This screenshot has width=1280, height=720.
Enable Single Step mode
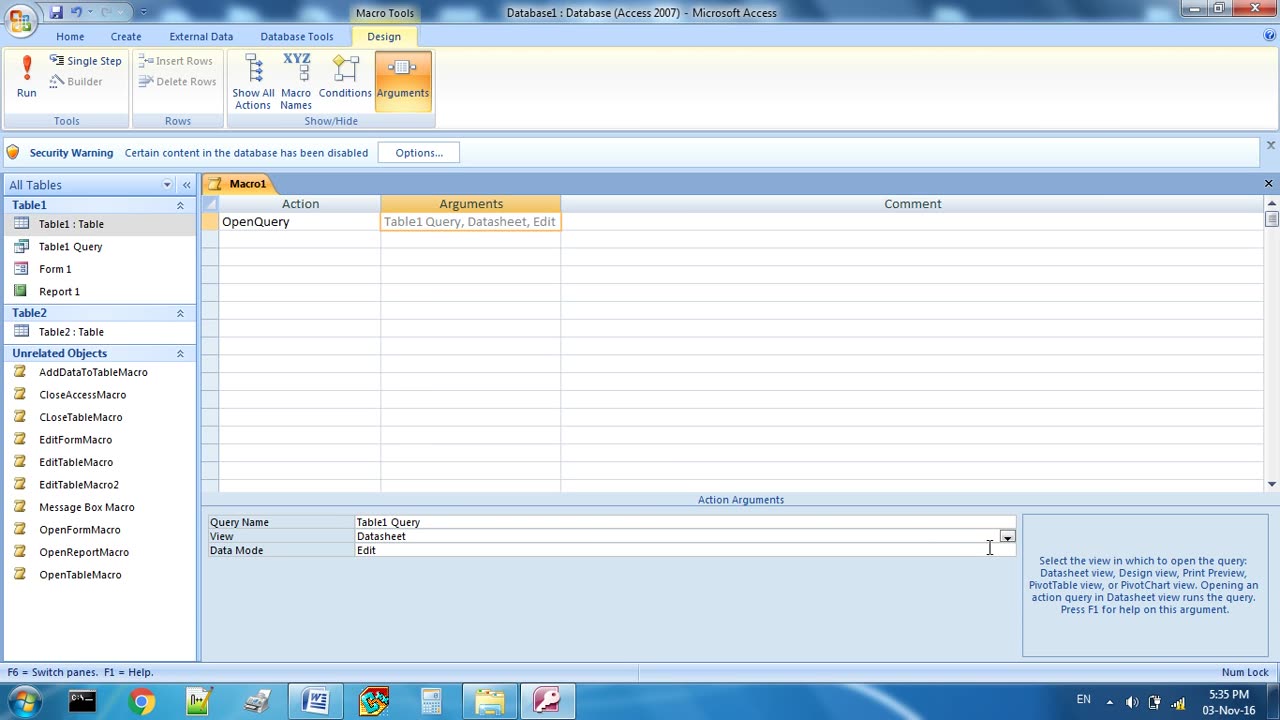tap(86, 61)
